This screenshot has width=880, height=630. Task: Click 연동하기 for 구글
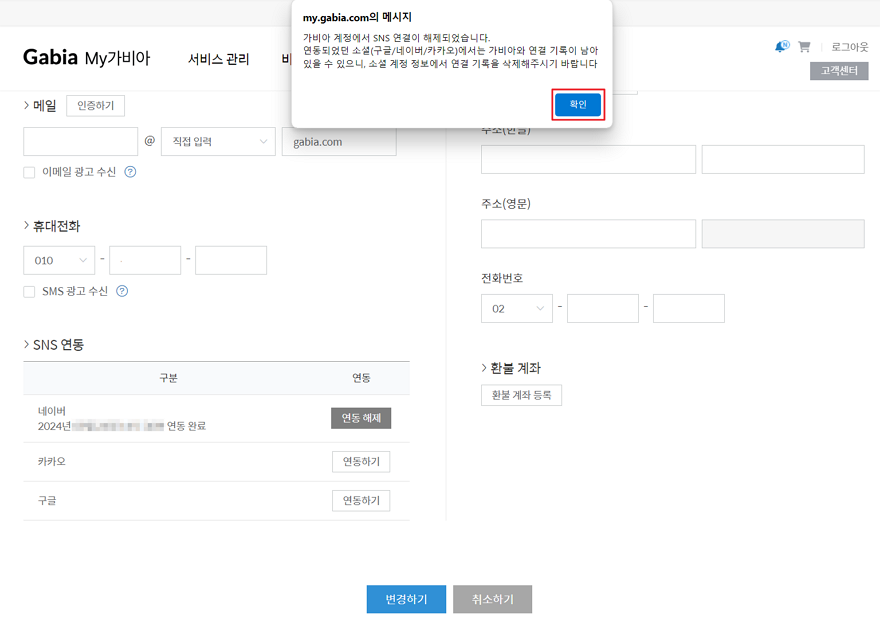point(361,500)
